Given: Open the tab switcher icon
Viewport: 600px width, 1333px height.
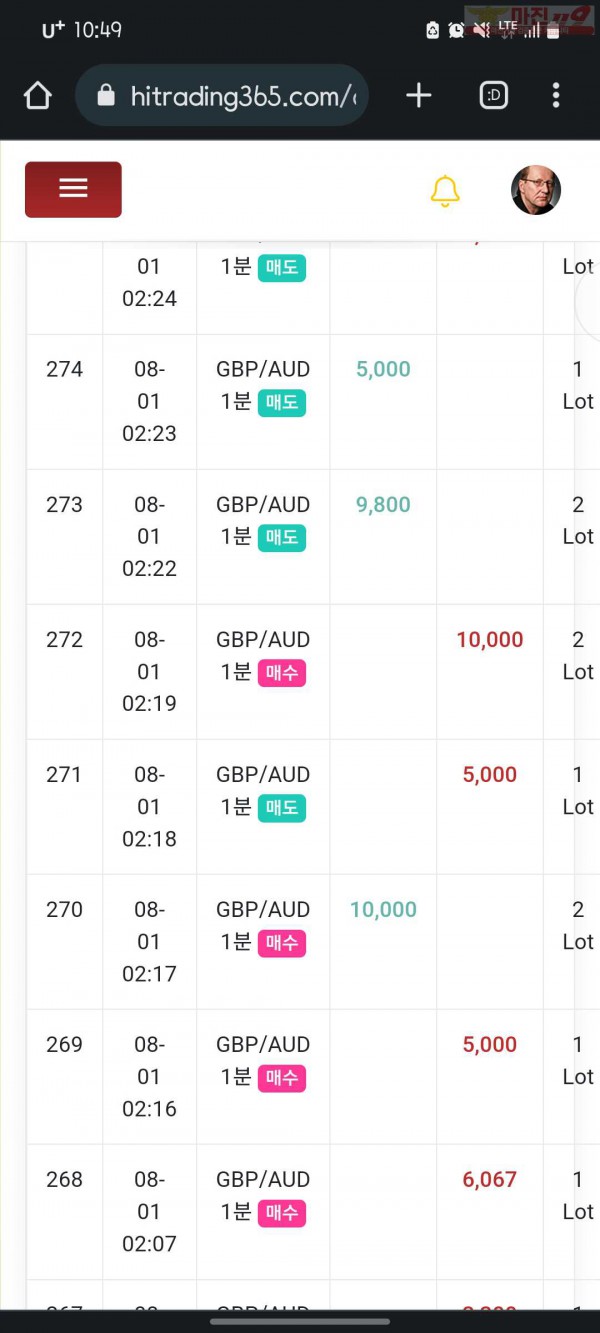Looking at the screenshot, I should pyautogui.click(x=494, y=96).
